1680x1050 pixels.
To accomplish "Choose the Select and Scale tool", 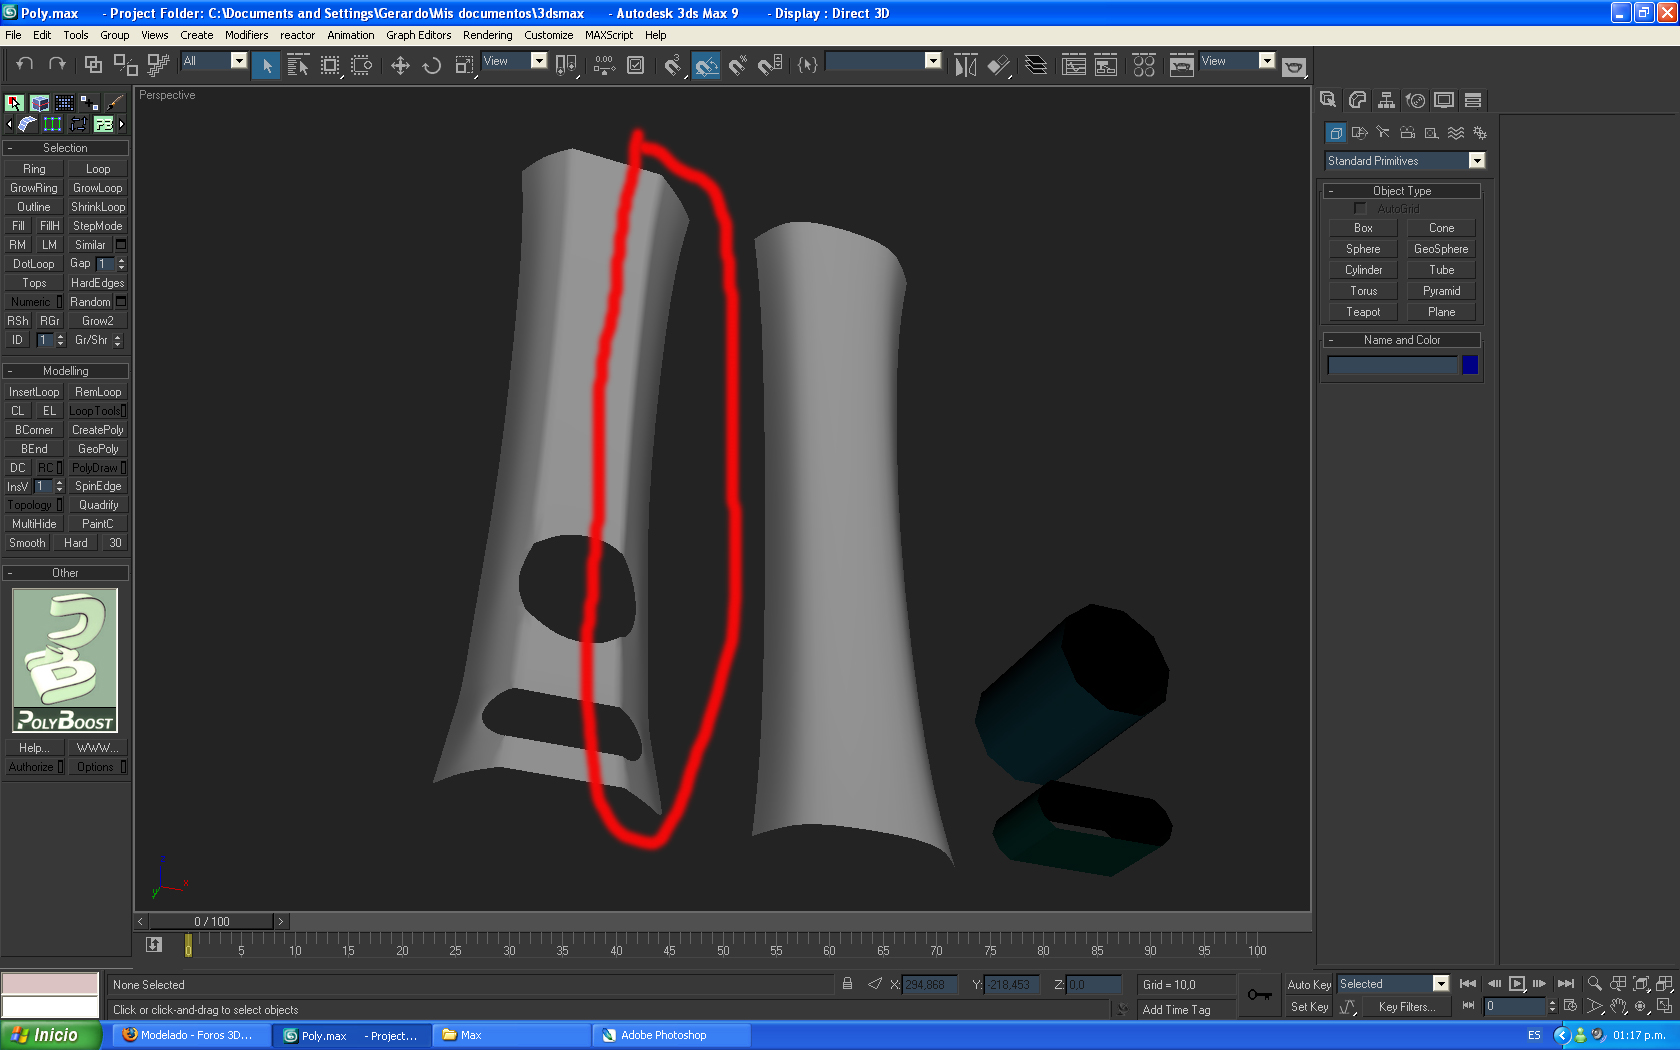I will coord(464,66).
